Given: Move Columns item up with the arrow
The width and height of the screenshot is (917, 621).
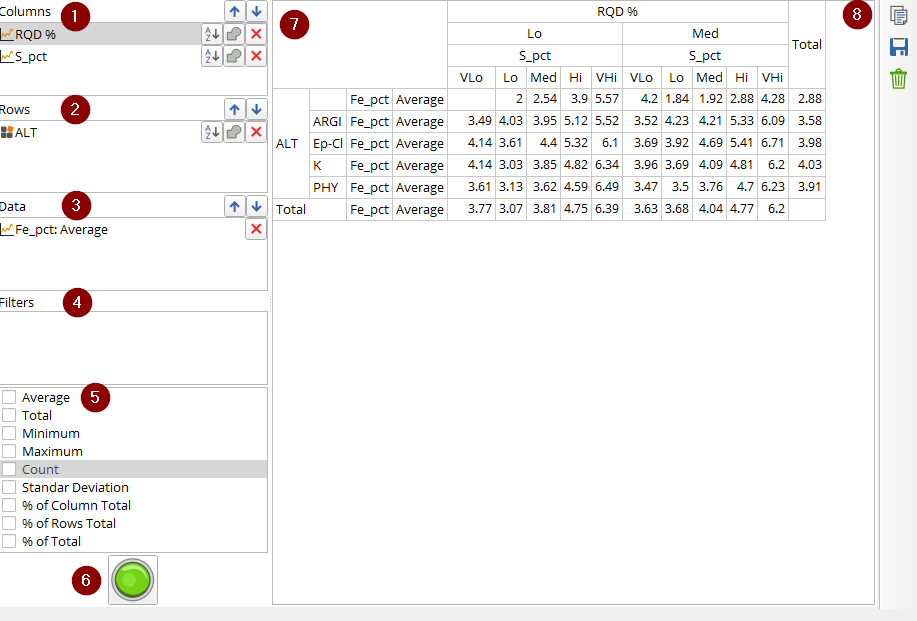Looking at the screenshot, I should 235,11.
